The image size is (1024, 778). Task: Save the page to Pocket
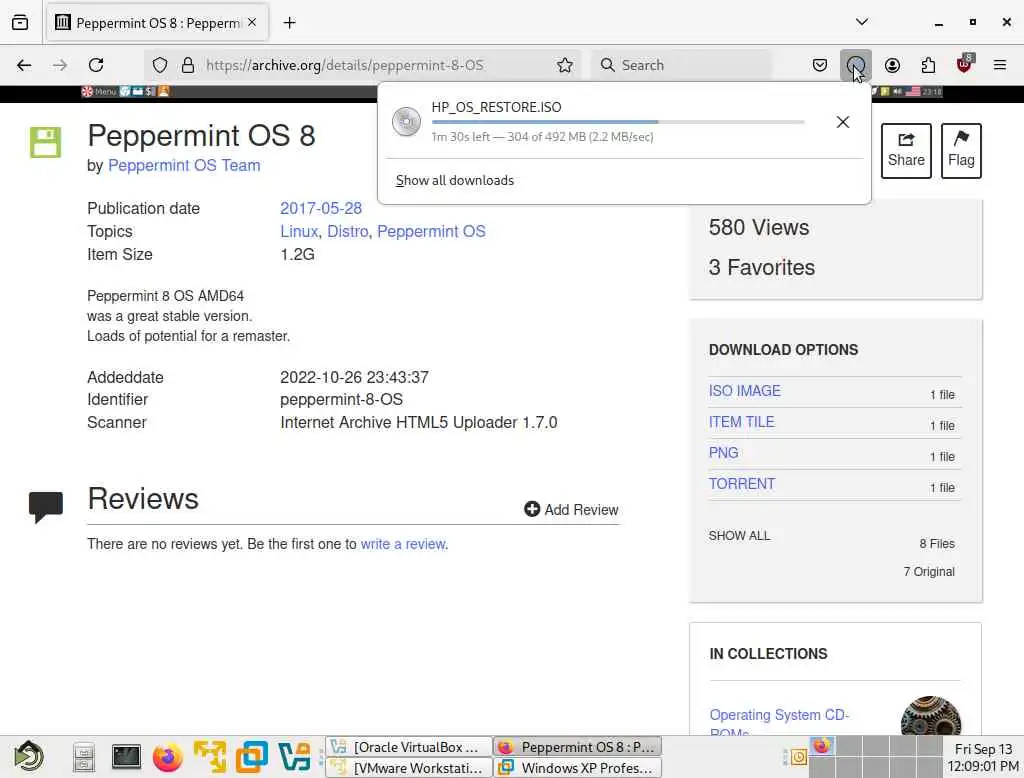pyautogui.click(x=820, y=65)
